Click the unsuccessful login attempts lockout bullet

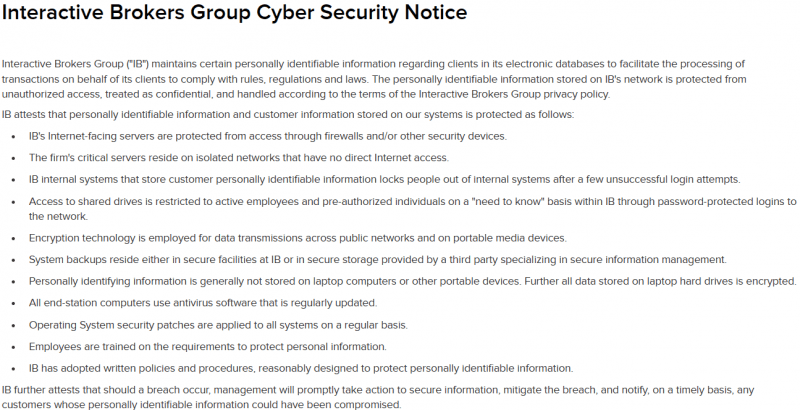pyautogui.click(x=384, y=180)
